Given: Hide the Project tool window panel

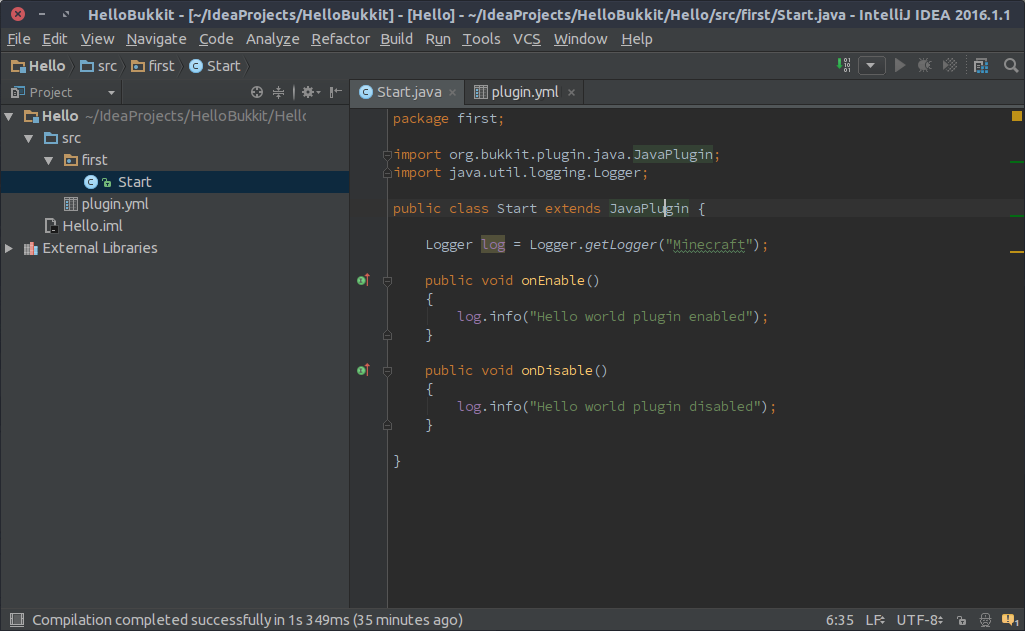Looking at the screenshot, I should [x=333, y=92].
